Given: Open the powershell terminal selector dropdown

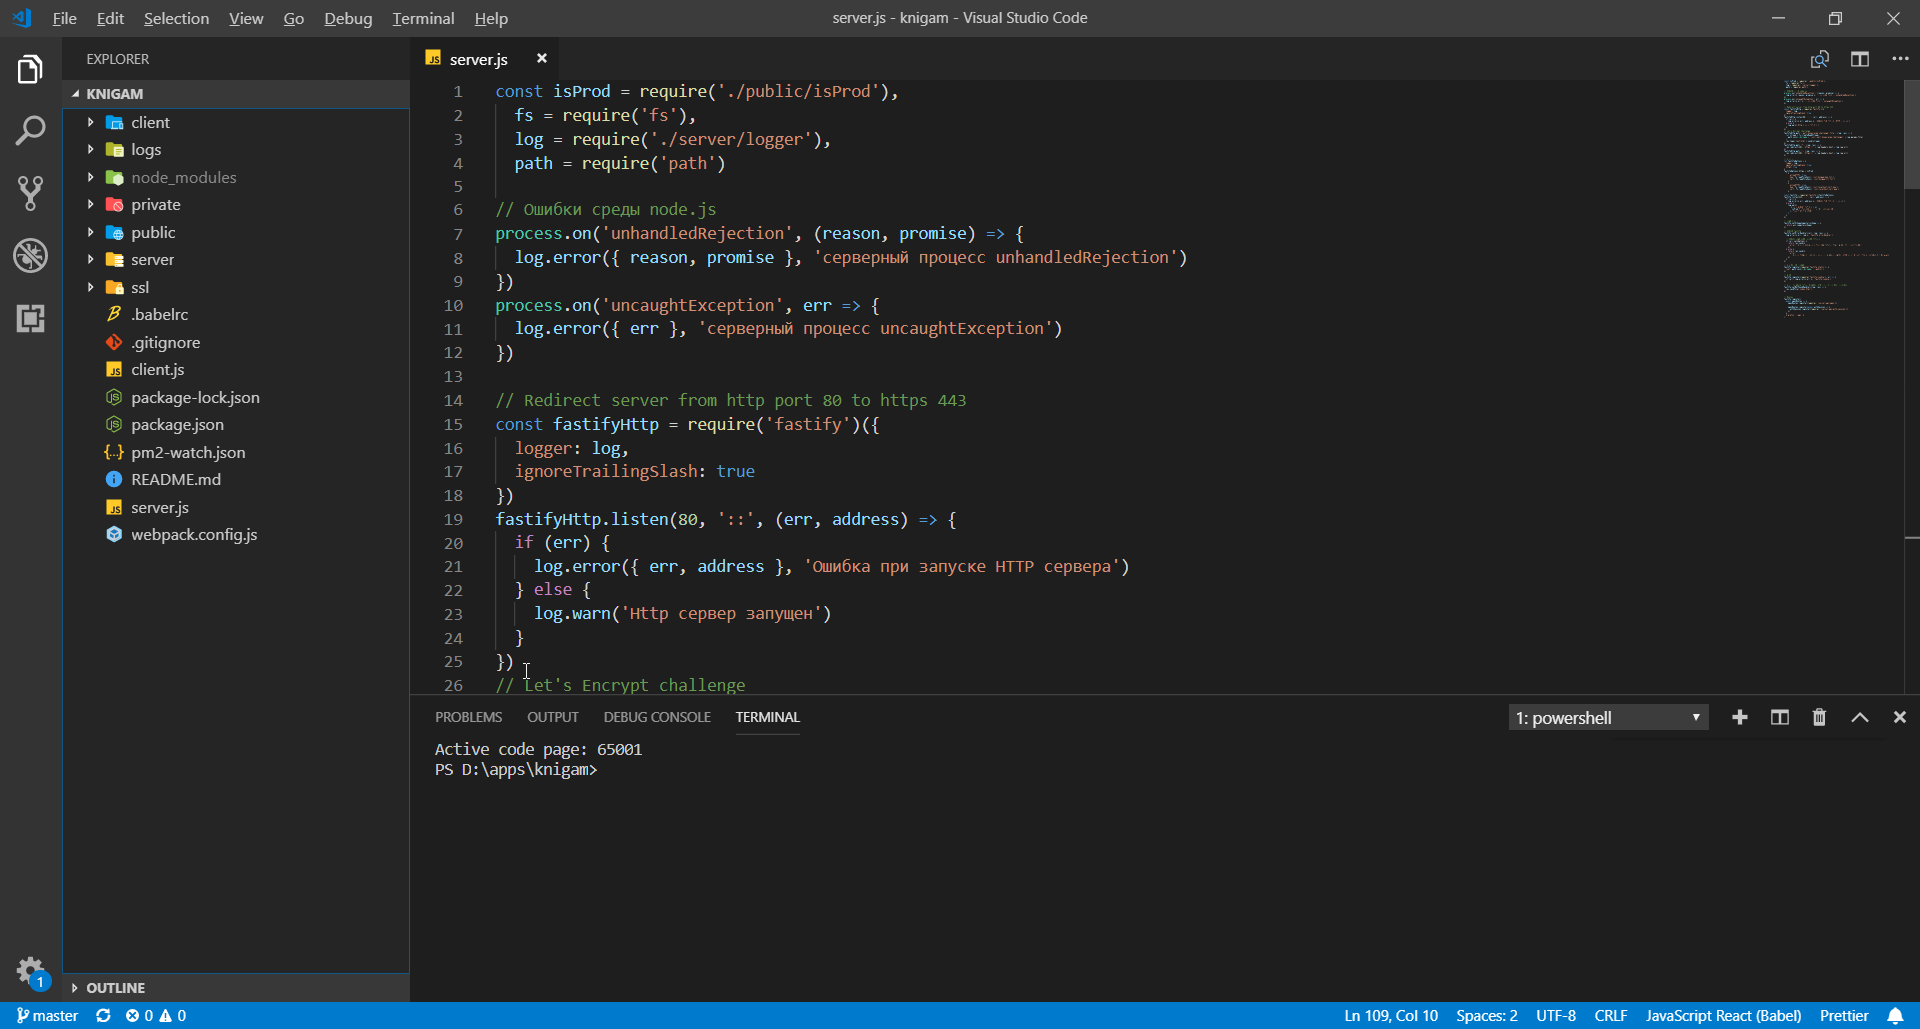Looking at the screenshot, I should [x=1607, y=717].
